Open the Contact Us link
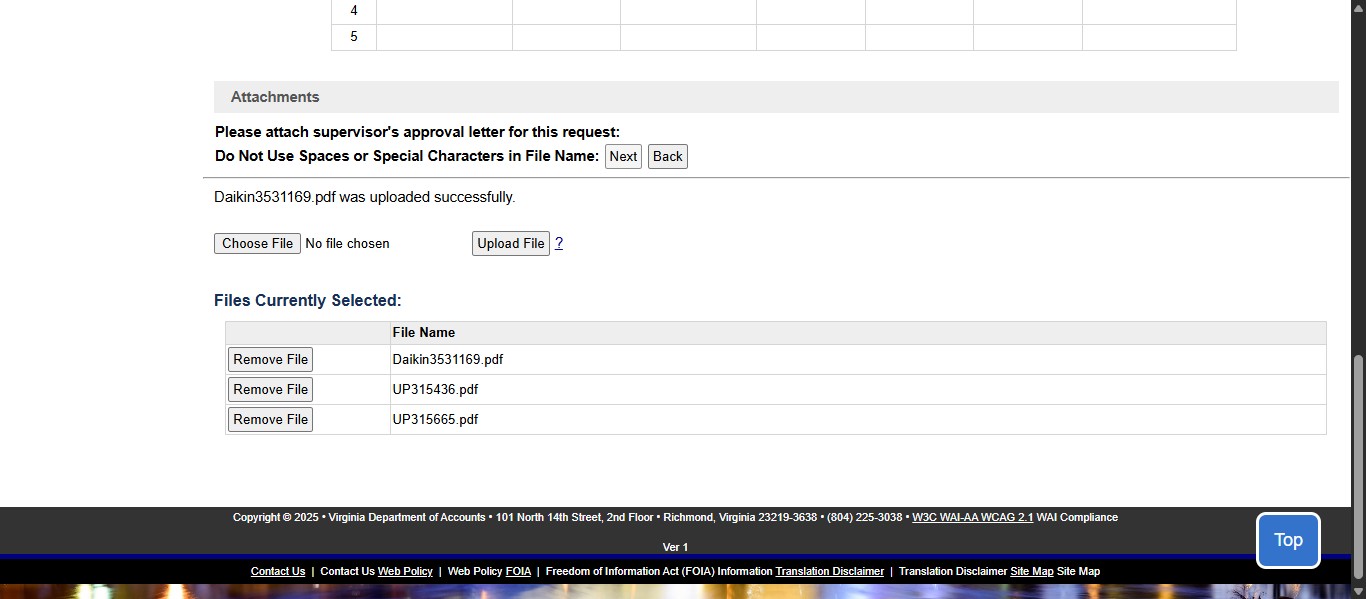The image size is (1366, 599). pyautogui.click(x=277, y=571)
